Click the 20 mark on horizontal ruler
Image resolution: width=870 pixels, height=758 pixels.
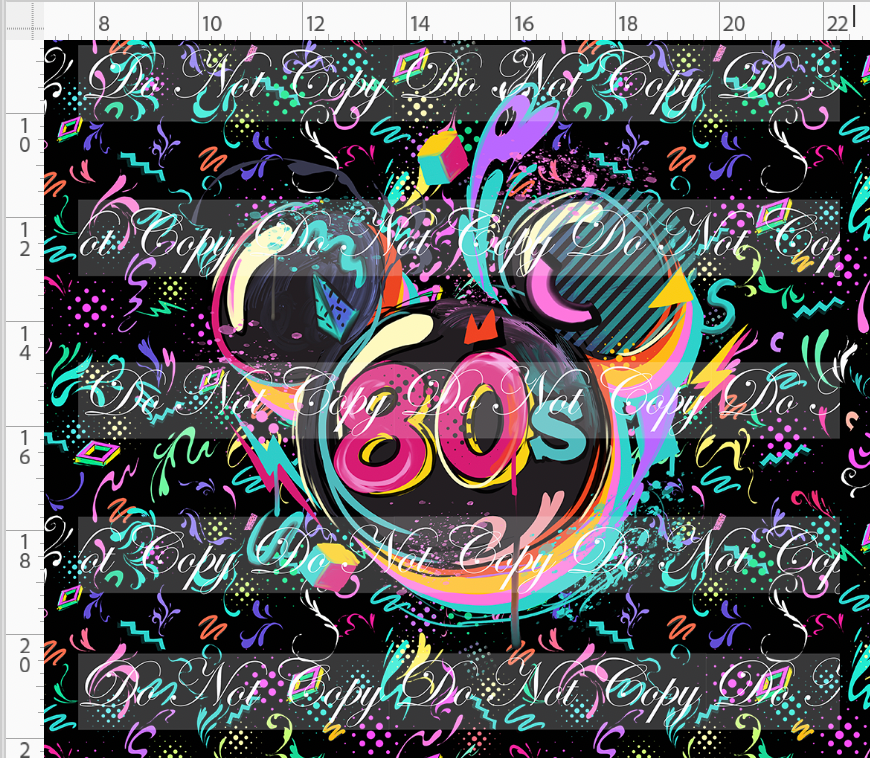tap(734, 24)
